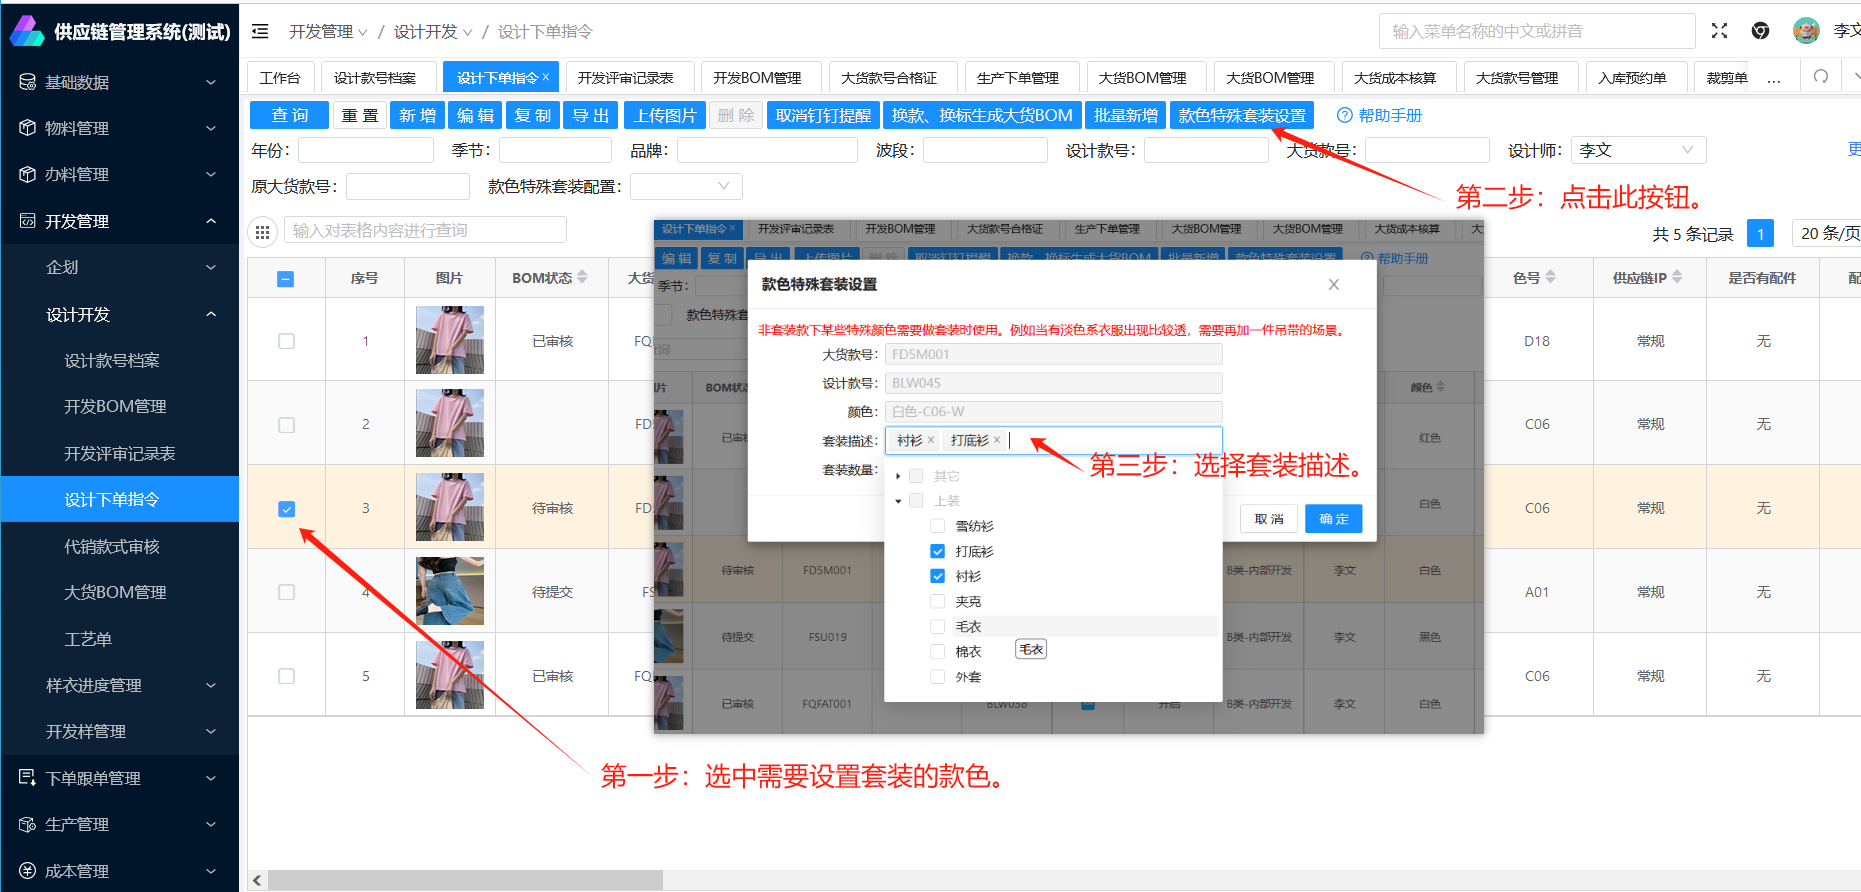The image size is (1861, 892).
Task: Click the 款色特殊套装设置 button
Action: click(1241, 116)
